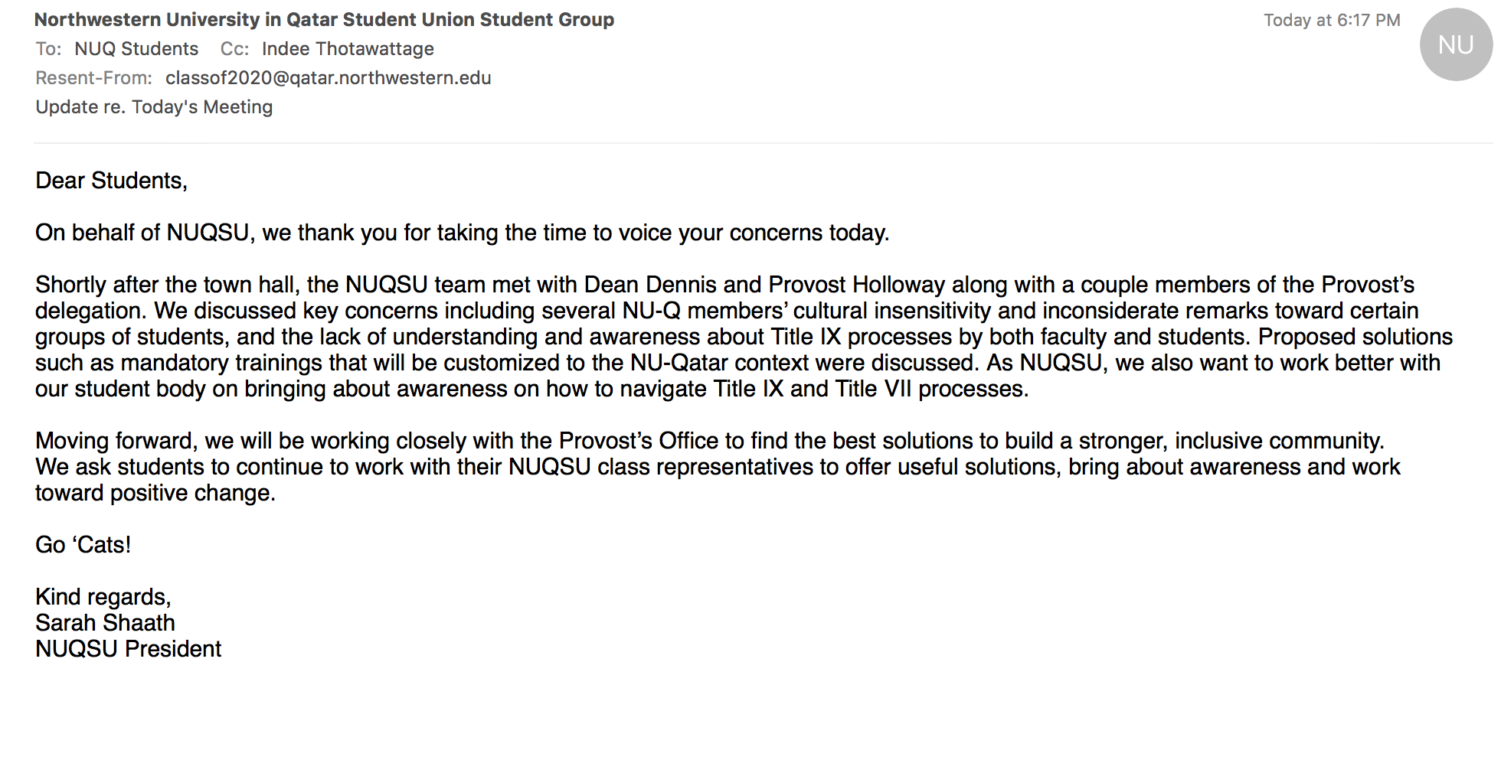Click the Go 'Cats! line
Screen dimensions: 1501x773
(x=83, y=545)
